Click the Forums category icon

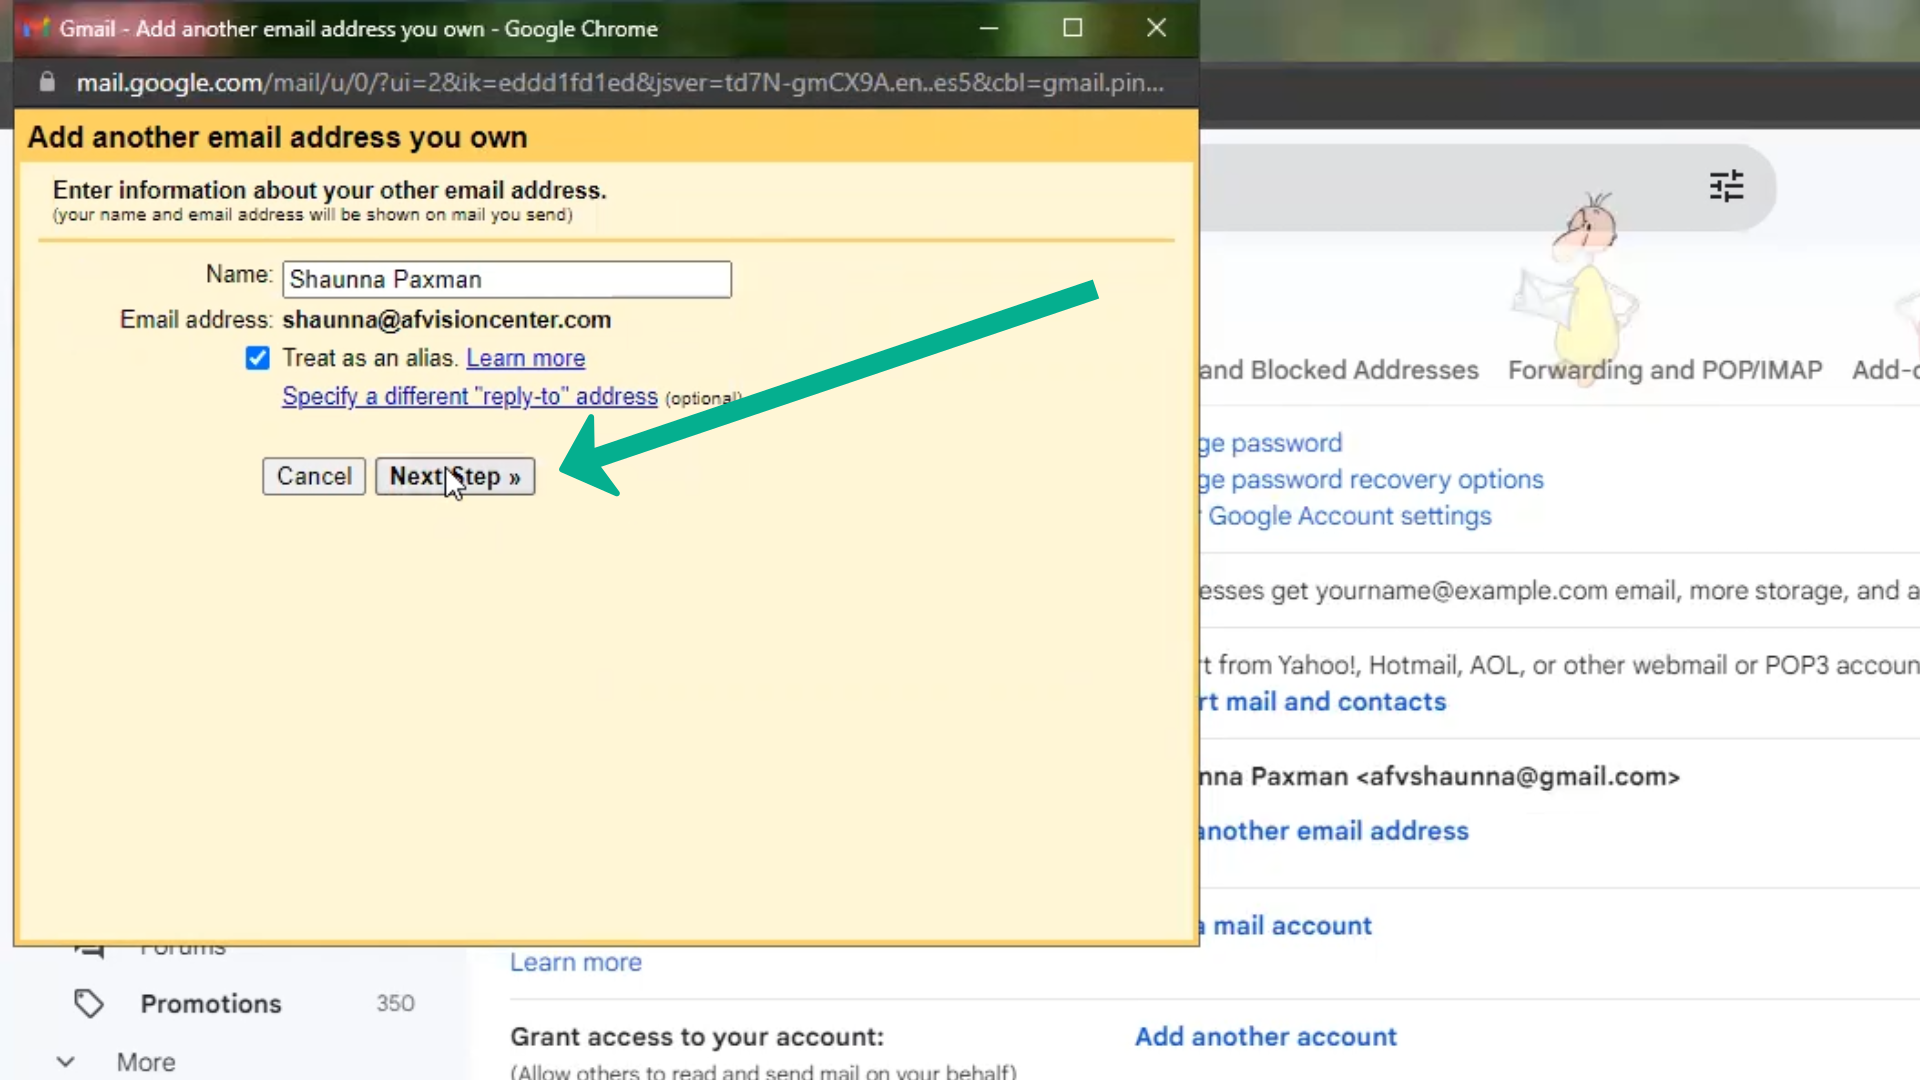click(x=89, y=950)
